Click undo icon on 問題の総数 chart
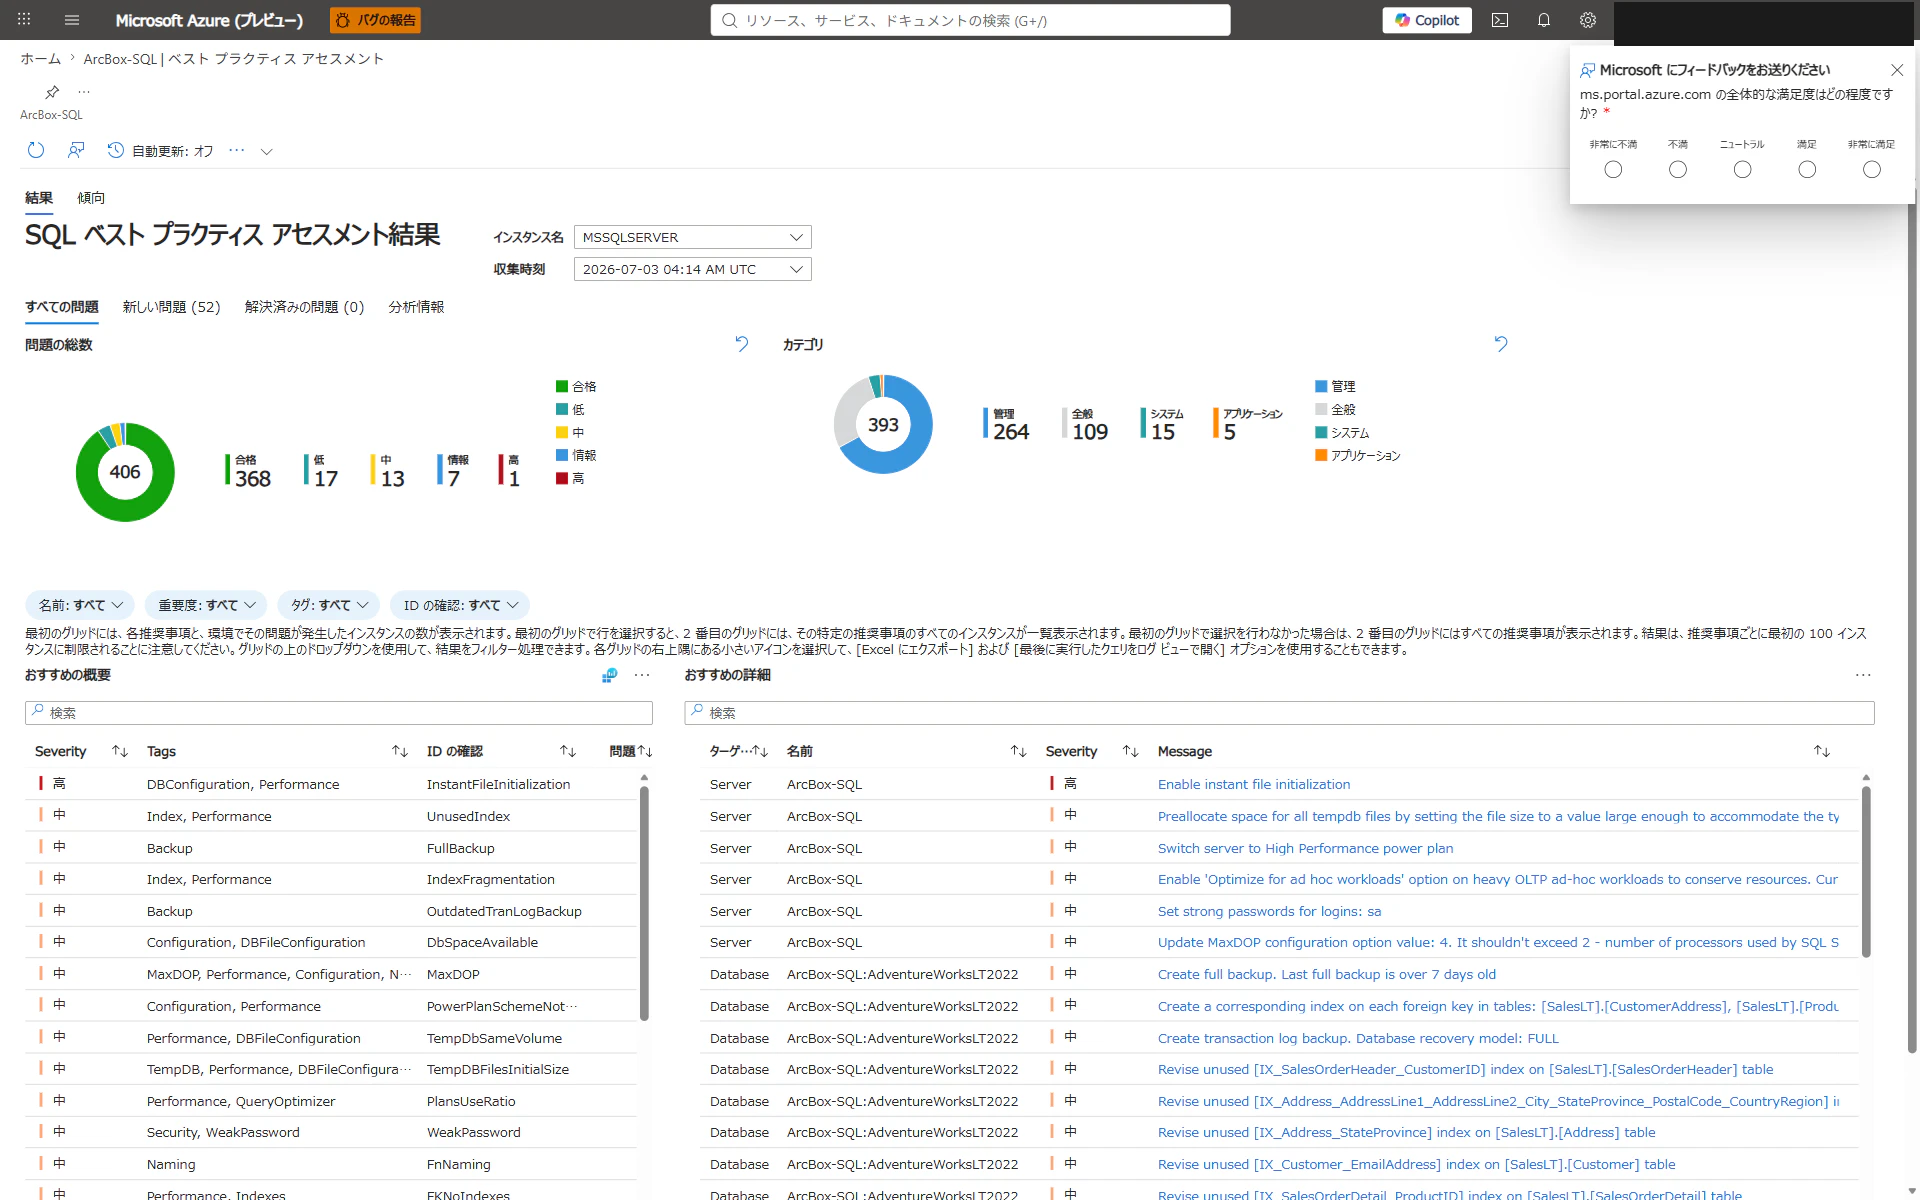 pos(741,343)
